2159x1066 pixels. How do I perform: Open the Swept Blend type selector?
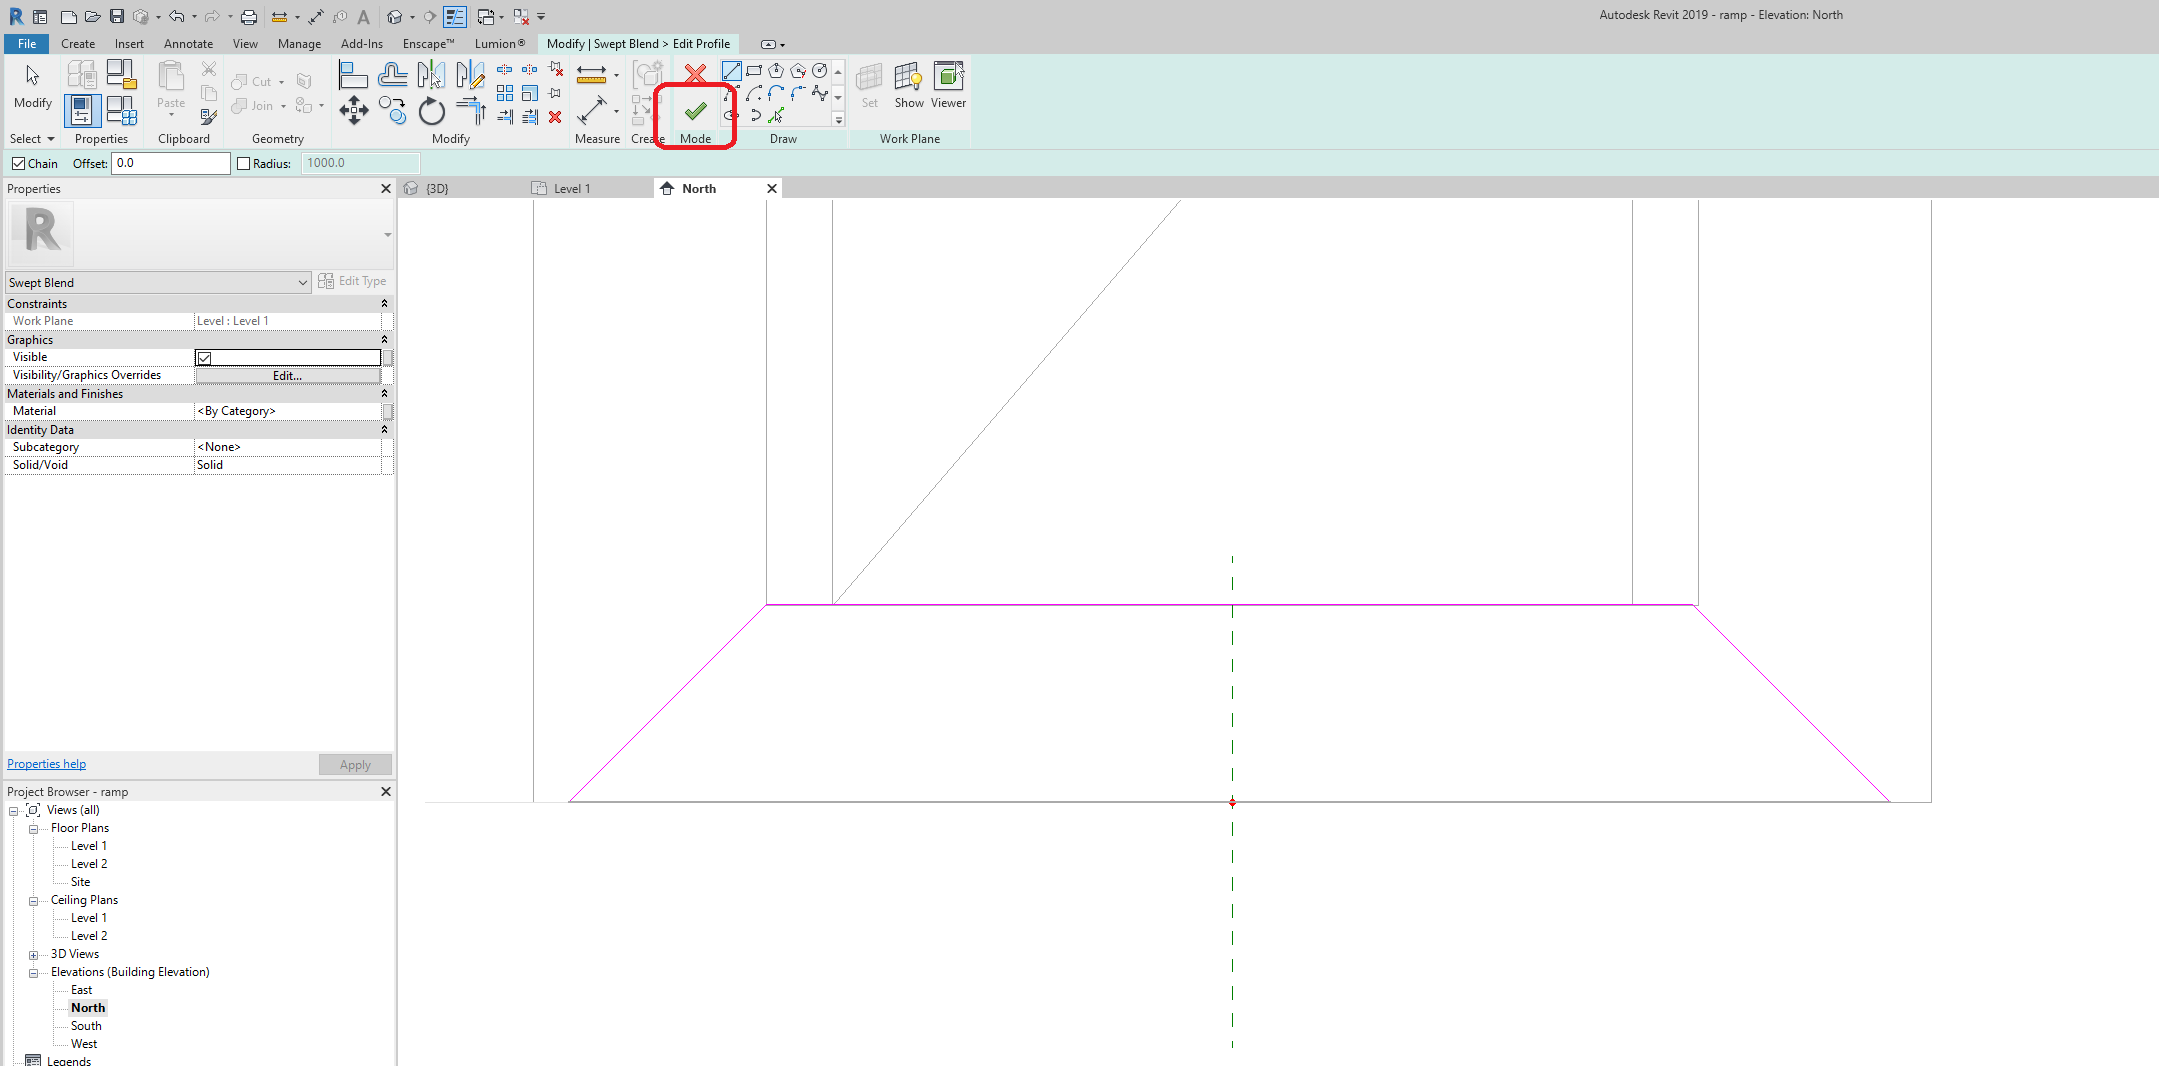pos(158,283)
